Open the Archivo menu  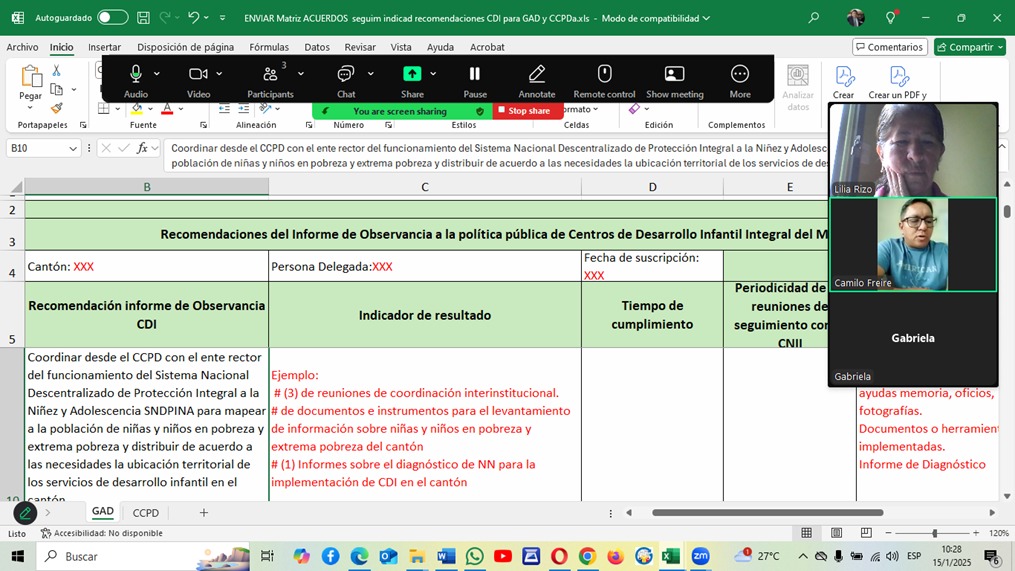pyautogui.click(x=23, y=47)
